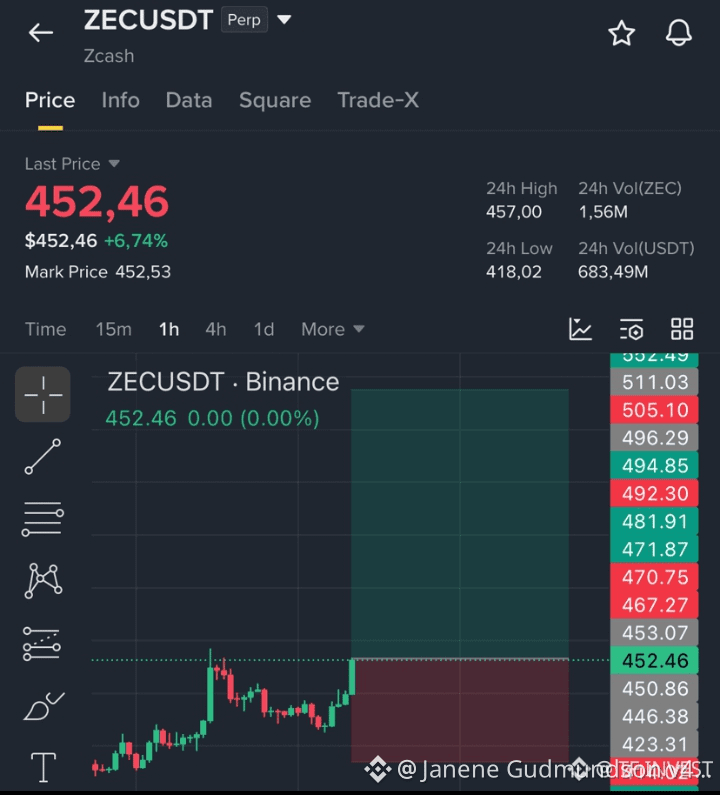Add ZECUSDT to favorites with star icon
This screenshot has height=795, width=720.
click(621, 33)
